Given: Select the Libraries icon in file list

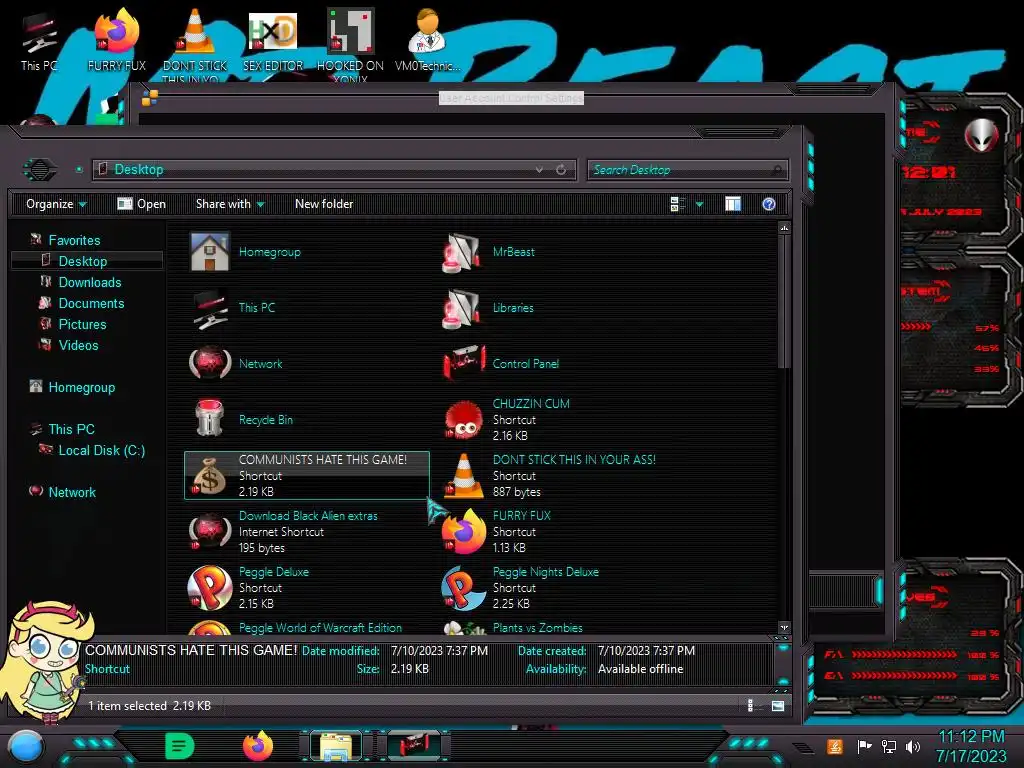Looking at the screenshot, I should point(462,308).
